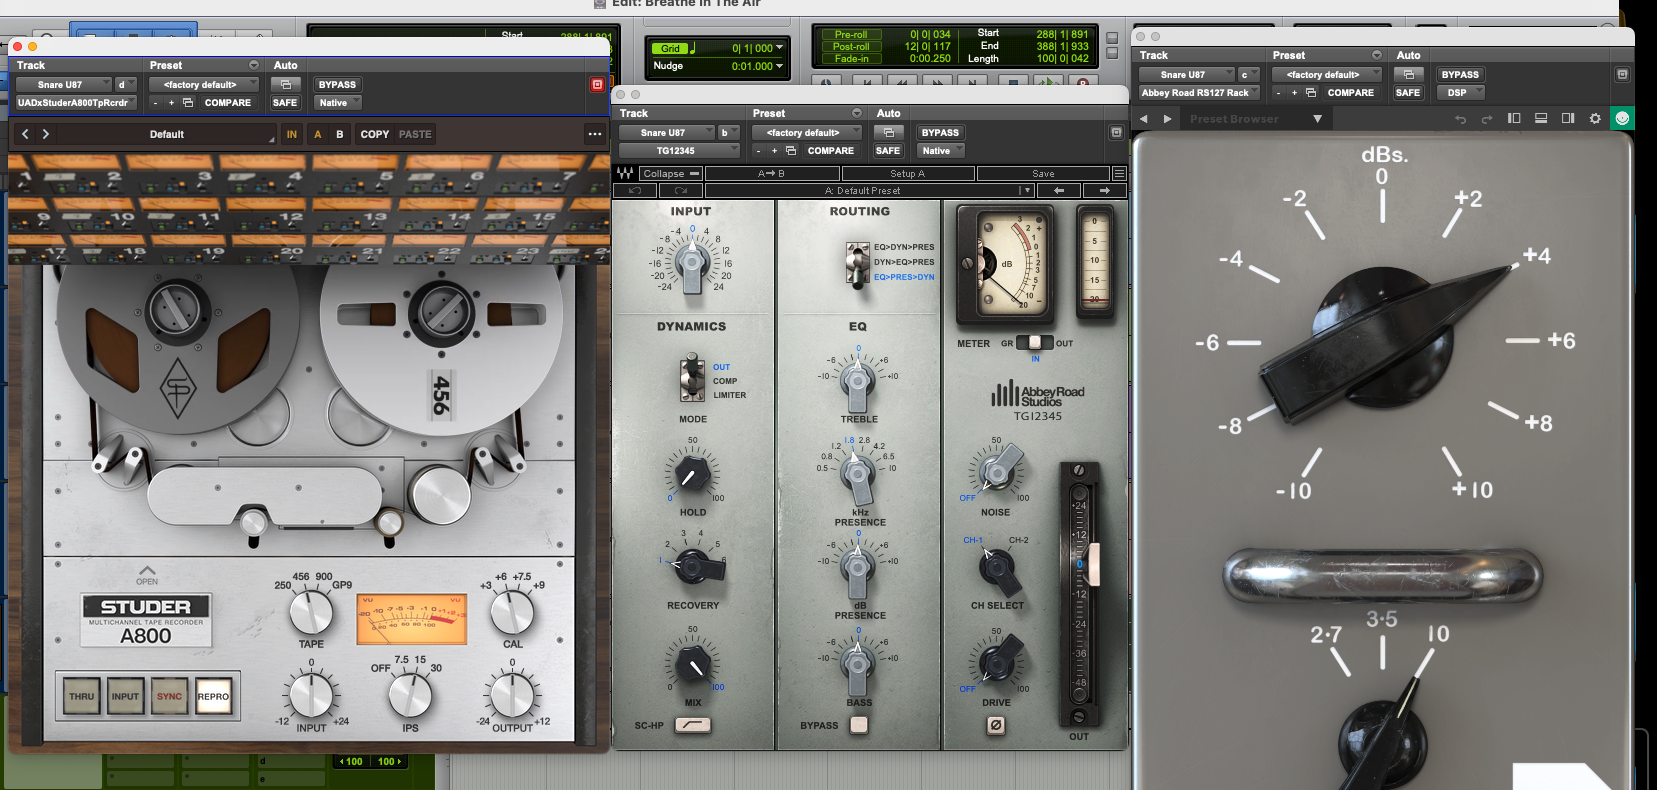Viewport: 1657px width, 790px height.
Task: Click redo arrow in RS127 toolbar
Action: click(1487, 119)
